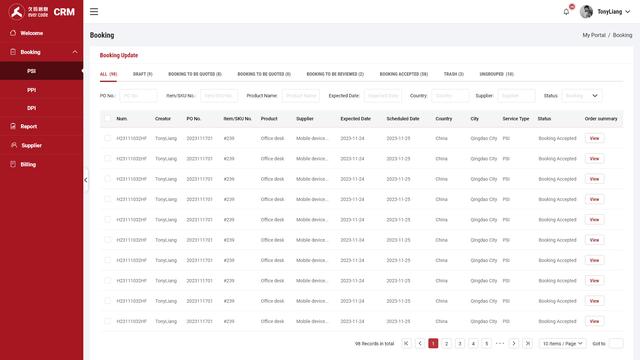Click current page 1 button

pos(433,343)
